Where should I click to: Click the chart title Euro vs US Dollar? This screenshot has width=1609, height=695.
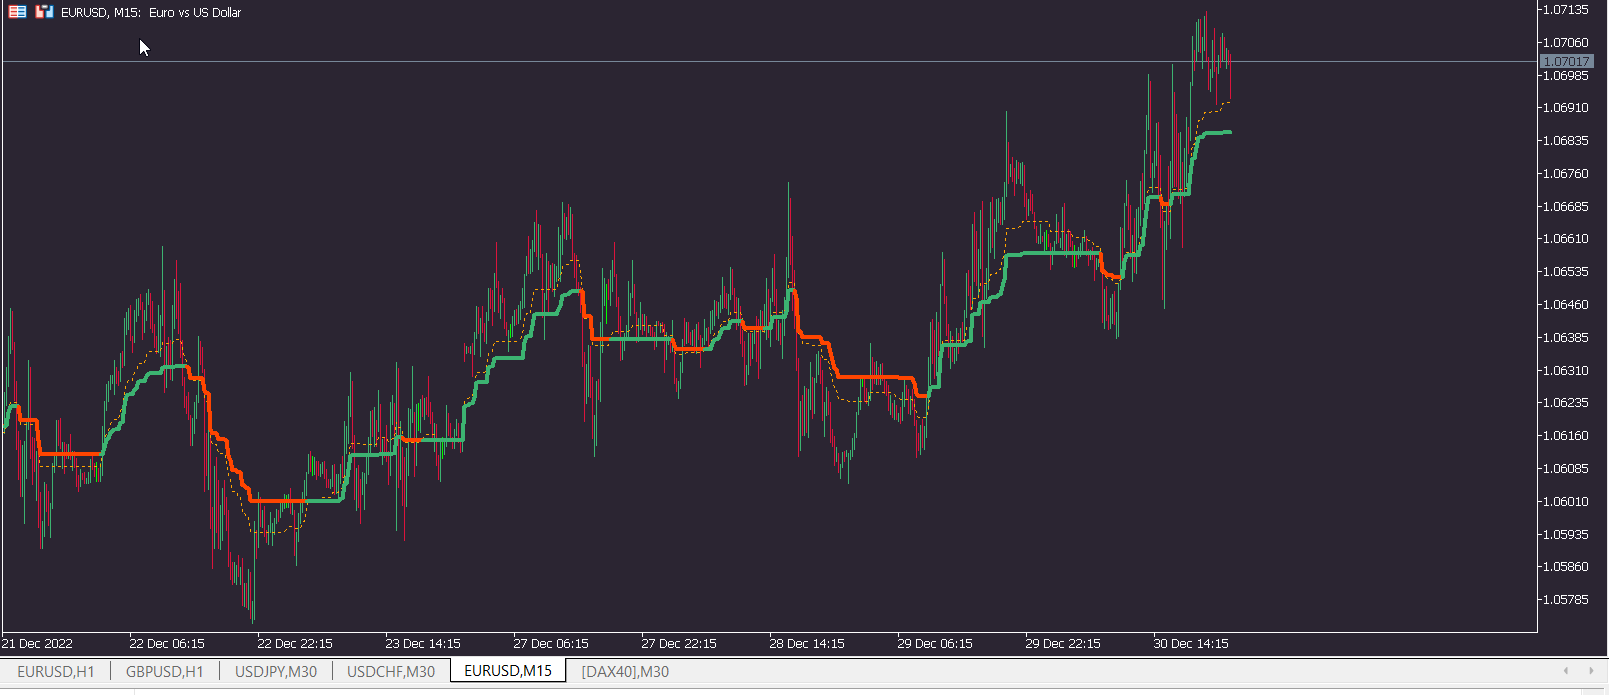[x=195, y=13]
